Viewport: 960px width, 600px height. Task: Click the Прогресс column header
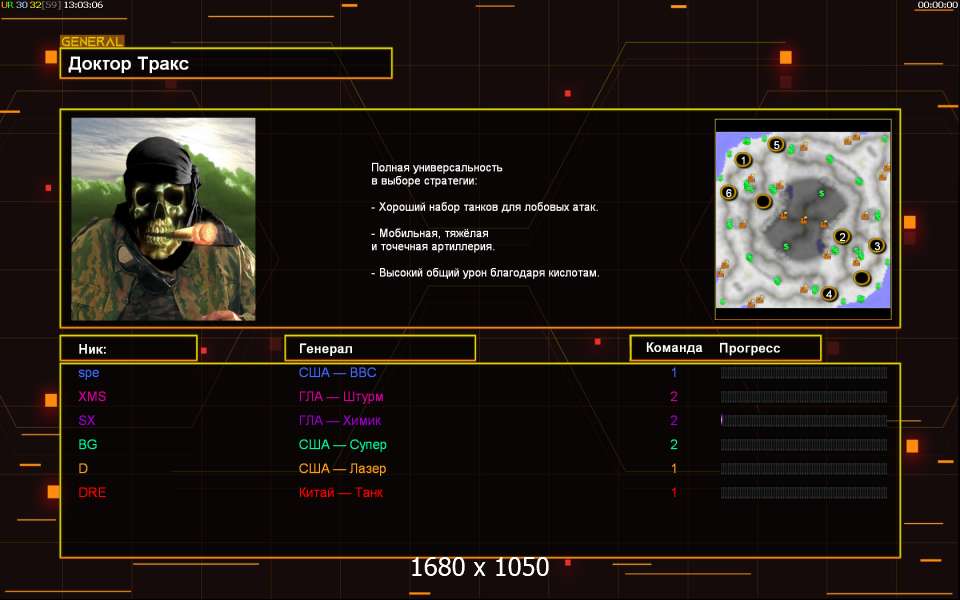(x=749, y=348)
